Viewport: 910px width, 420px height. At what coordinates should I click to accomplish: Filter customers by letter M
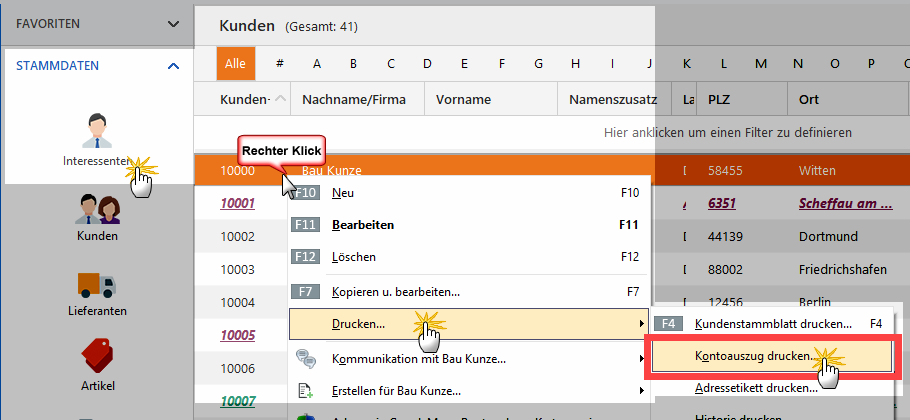761,64
